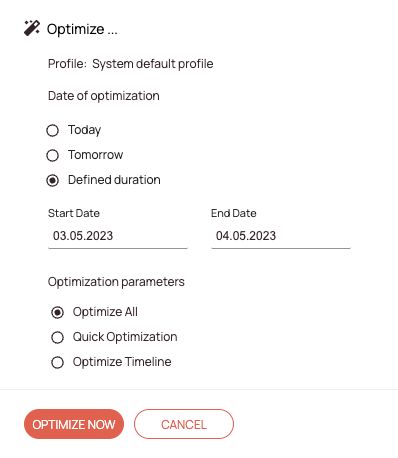Select the Optimize All radio button

point(57,312)
